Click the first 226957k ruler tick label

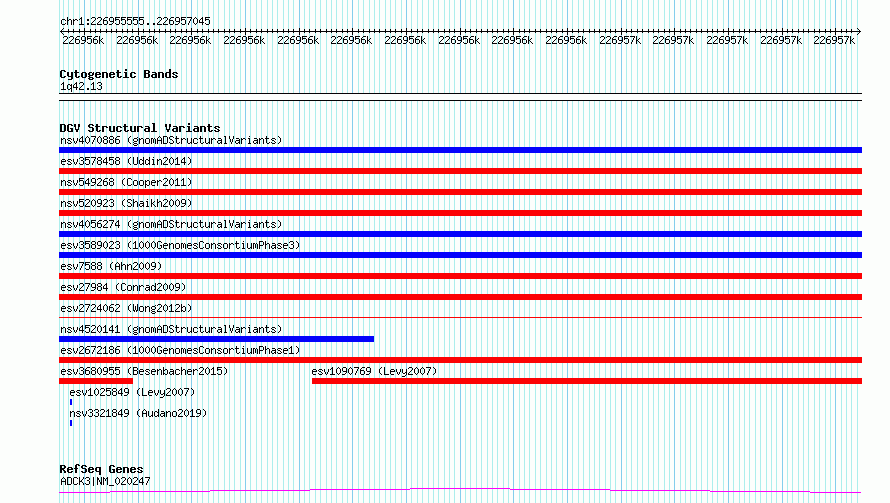coord(620,40)
